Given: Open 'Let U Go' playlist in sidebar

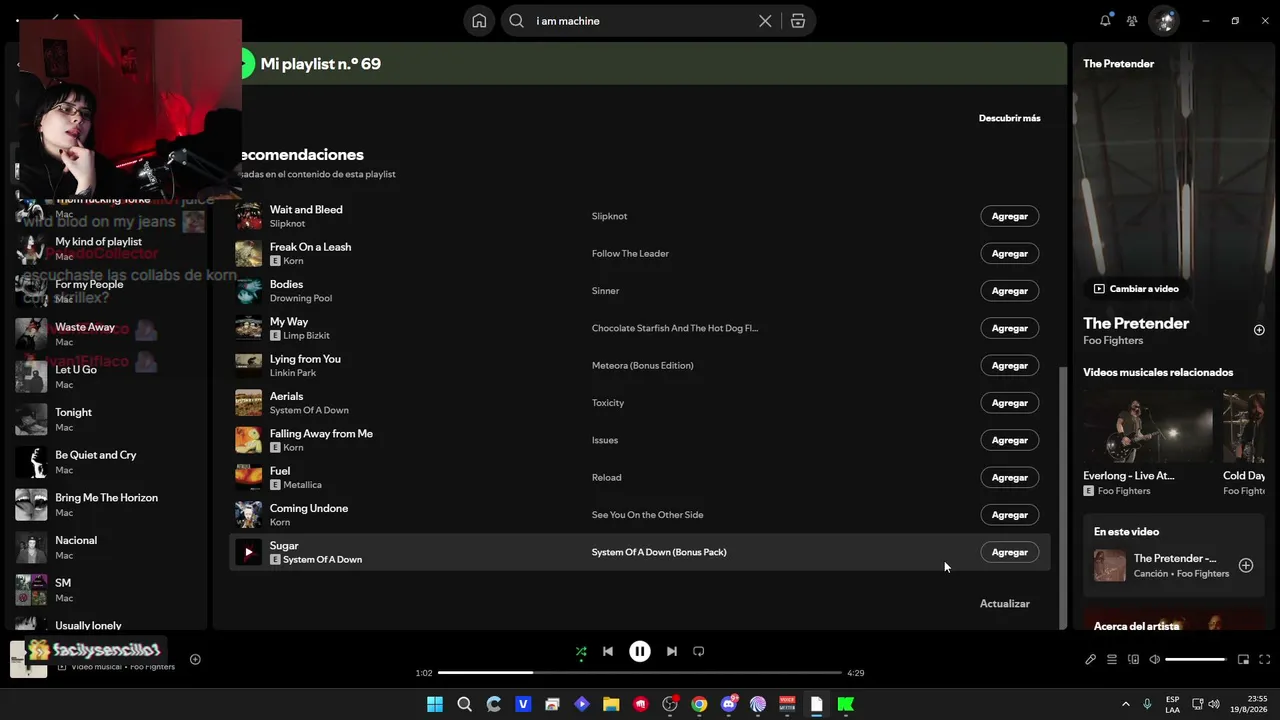Looking at the screenshot, I should (x=110, y=377).
